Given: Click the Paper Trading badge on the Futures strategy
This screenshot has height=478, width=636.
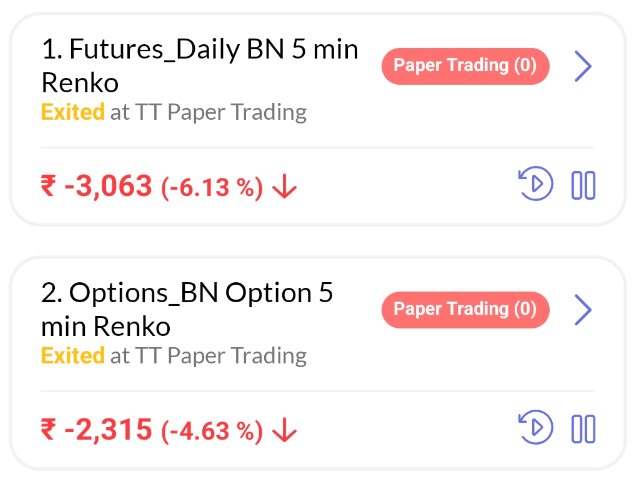Looking at the screenshot, I should click(x=465, y=66).
